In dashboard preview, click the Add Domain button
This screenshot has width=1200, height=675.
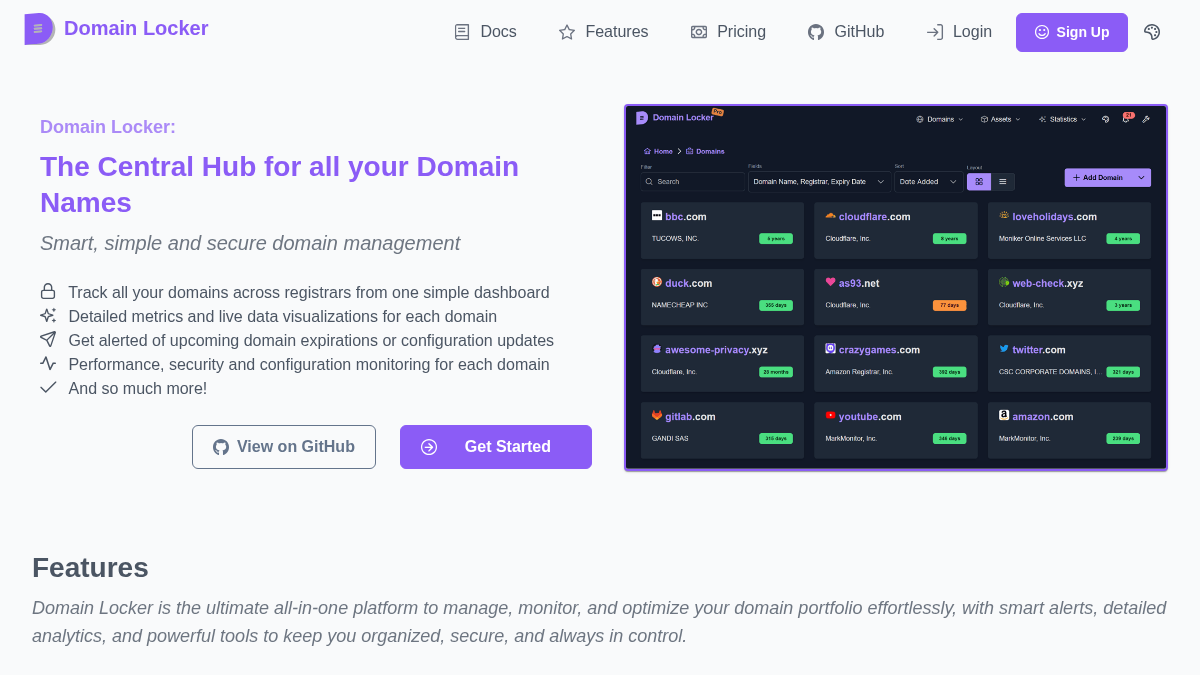click(x=1098, y=178)
